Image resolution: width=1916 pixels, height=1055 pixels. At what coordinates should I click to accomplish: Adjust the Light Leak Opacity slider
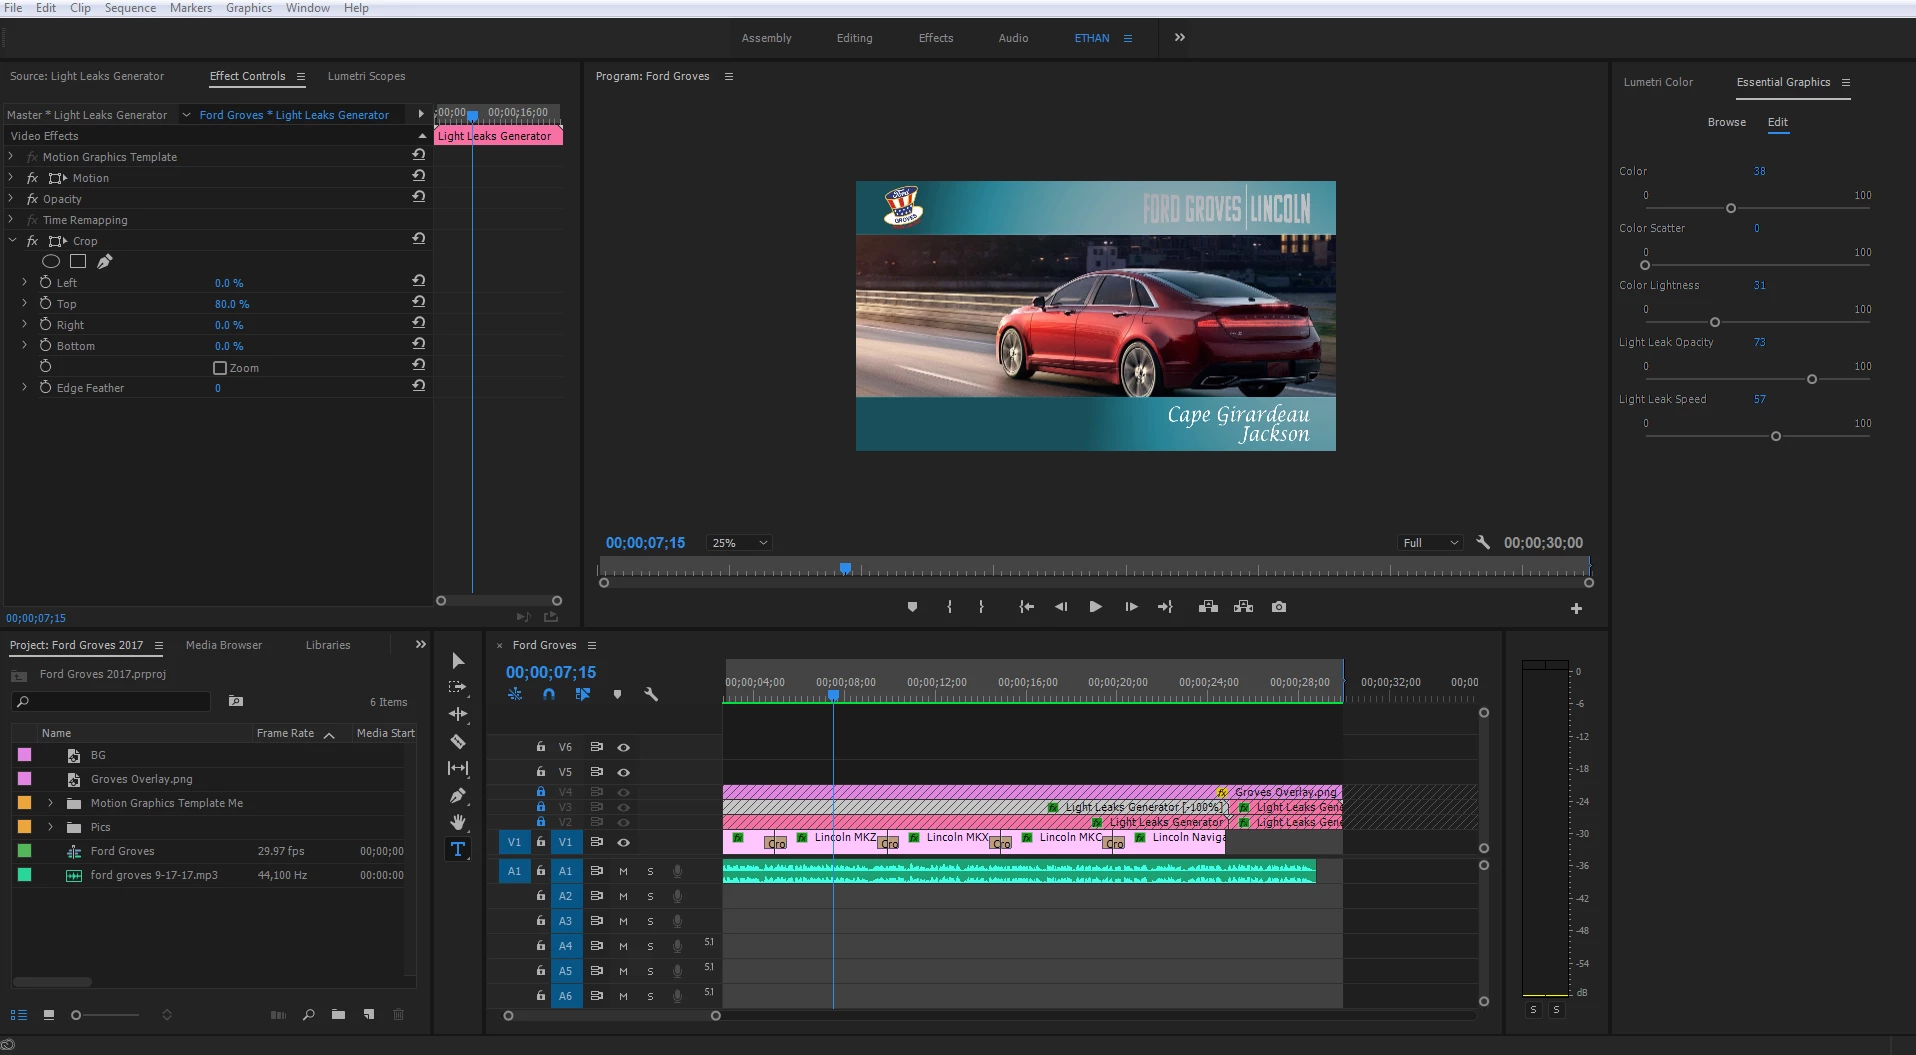click(x=1811, y=379)
